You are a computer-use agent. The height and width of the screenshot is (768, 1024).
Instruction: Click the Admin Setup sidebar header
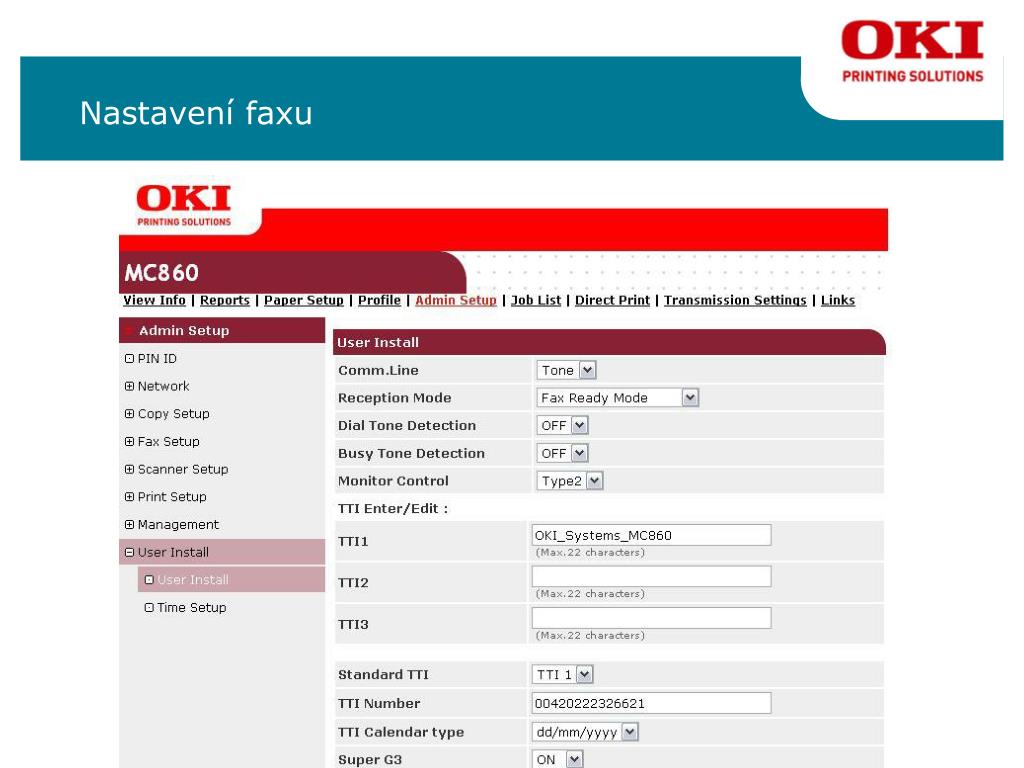(222, 330)
